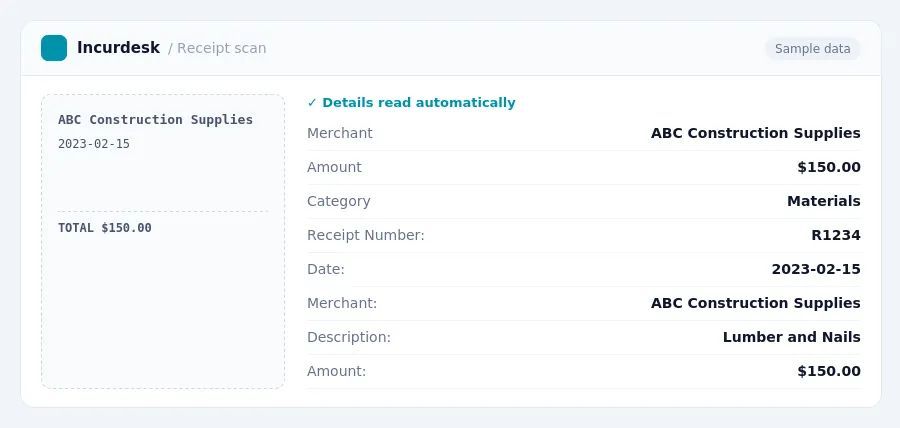
Task: Click the receipt preview merchant name text
Action: click(x=156, y=120)
